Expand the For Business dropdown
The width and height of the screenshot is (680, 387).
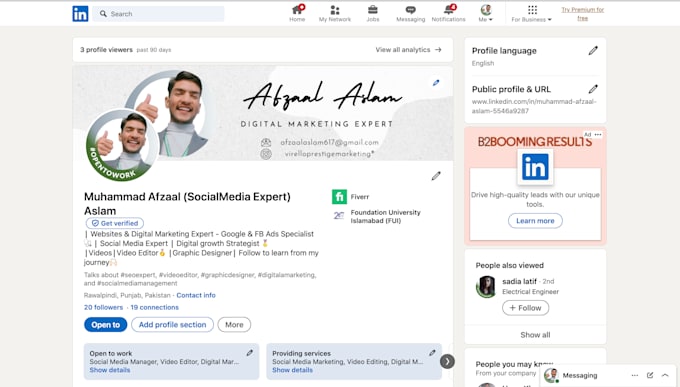[x=532, y=13]
